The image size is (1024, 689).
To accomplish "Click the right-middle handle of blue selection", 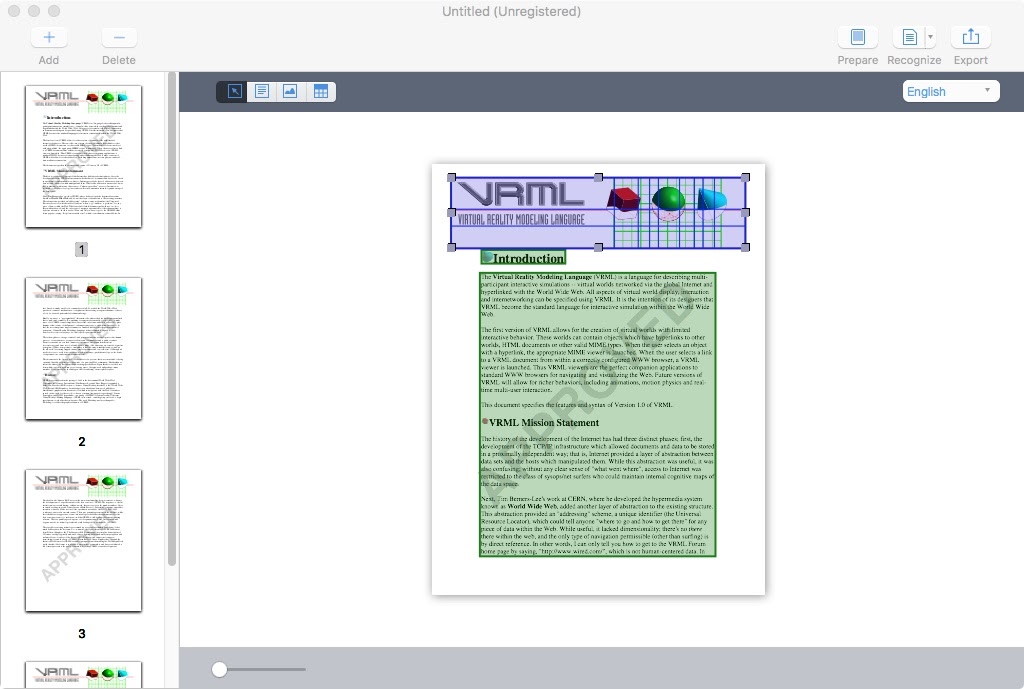I will 746,212.
